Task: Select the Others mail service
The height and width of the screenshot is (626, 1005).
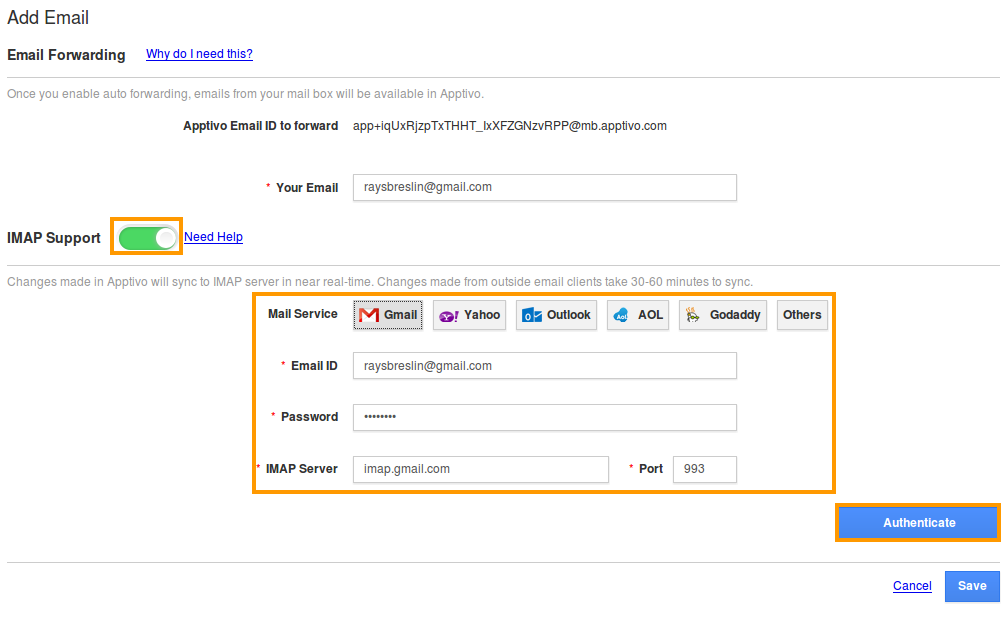Action: tap(802, 315)
